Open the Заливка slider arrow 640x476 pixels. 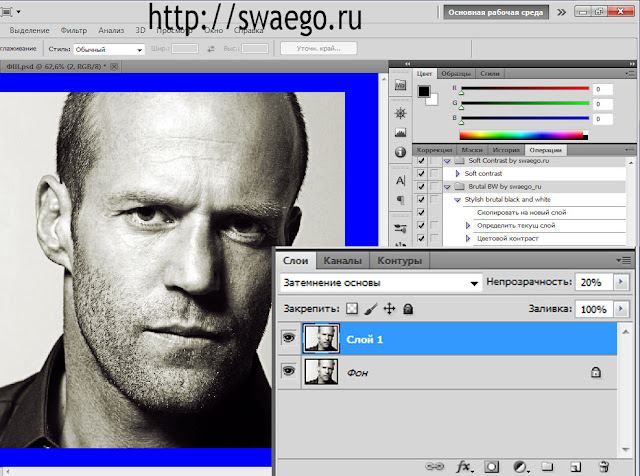(621, 309)
